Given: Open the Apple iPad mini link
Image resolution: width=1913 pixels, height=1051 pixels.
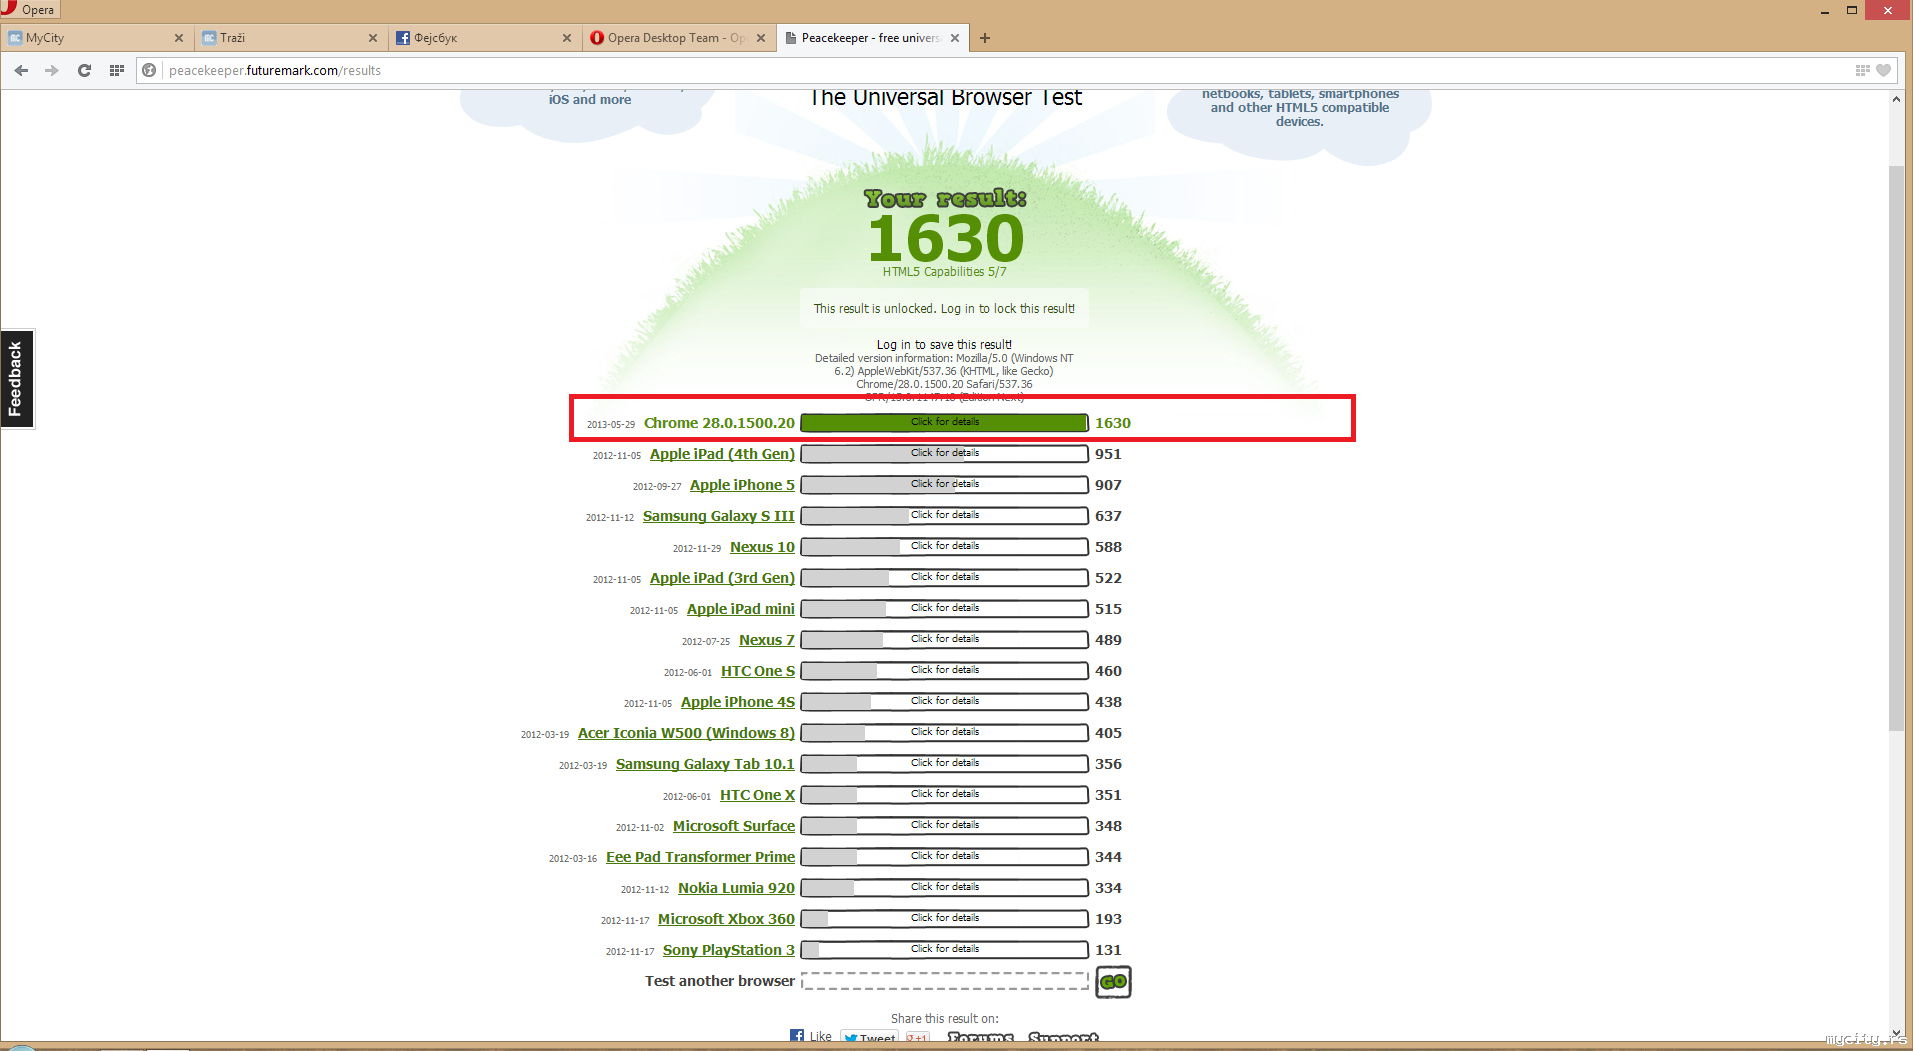Looking at the screenshot, I should (x=741, y=609).
